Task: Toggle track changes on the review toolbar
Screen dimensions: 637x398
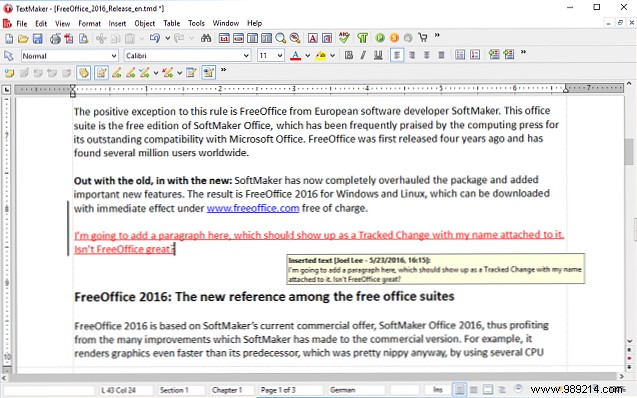Action: coord(101,73)
